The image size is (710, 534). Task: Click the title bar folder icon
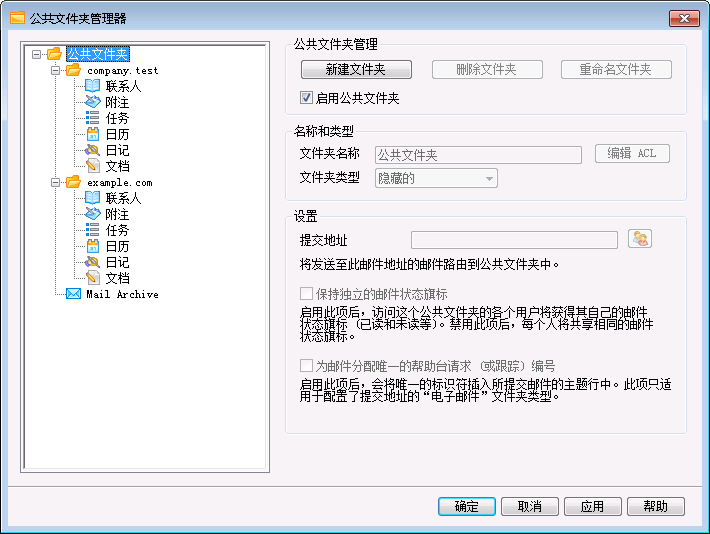(x=17, y=18)
